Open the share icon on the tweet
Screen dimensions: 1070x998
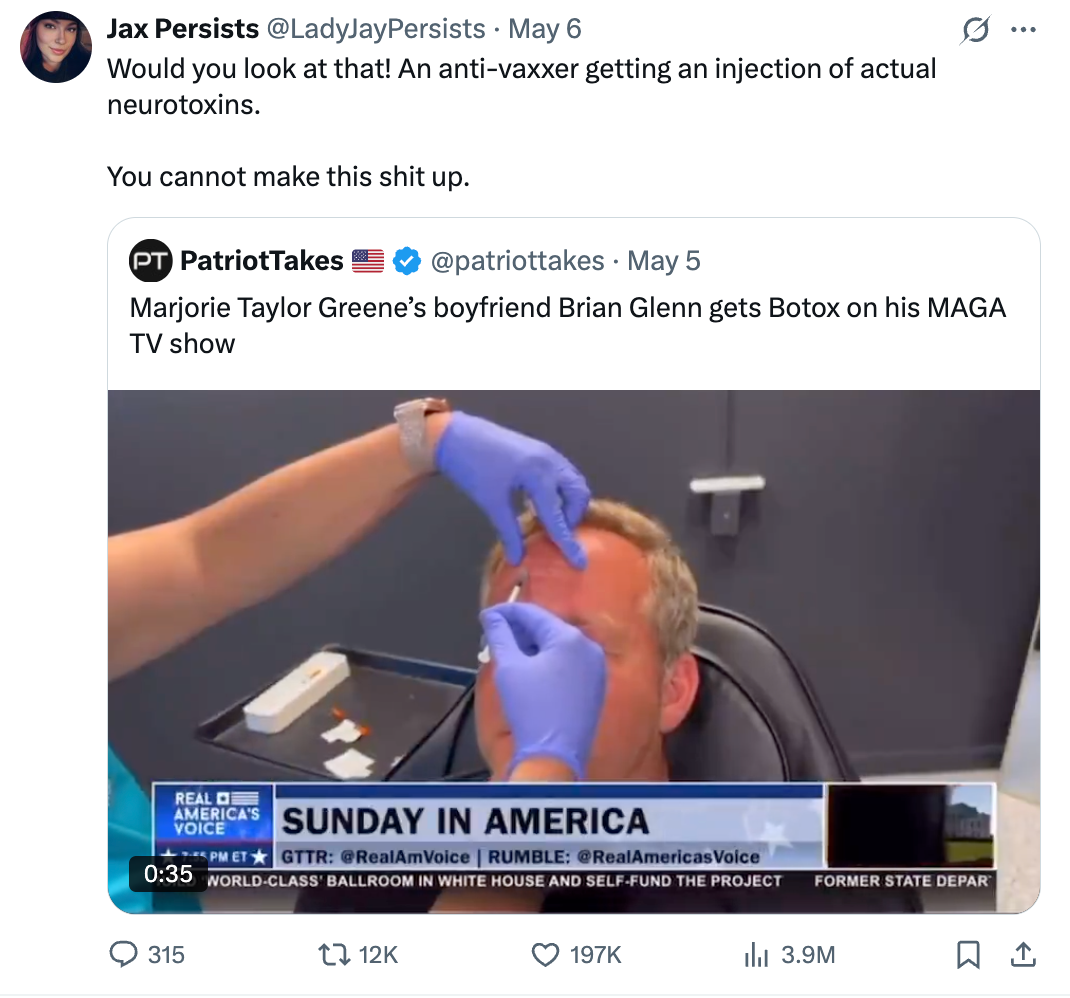pos(1023,955)
